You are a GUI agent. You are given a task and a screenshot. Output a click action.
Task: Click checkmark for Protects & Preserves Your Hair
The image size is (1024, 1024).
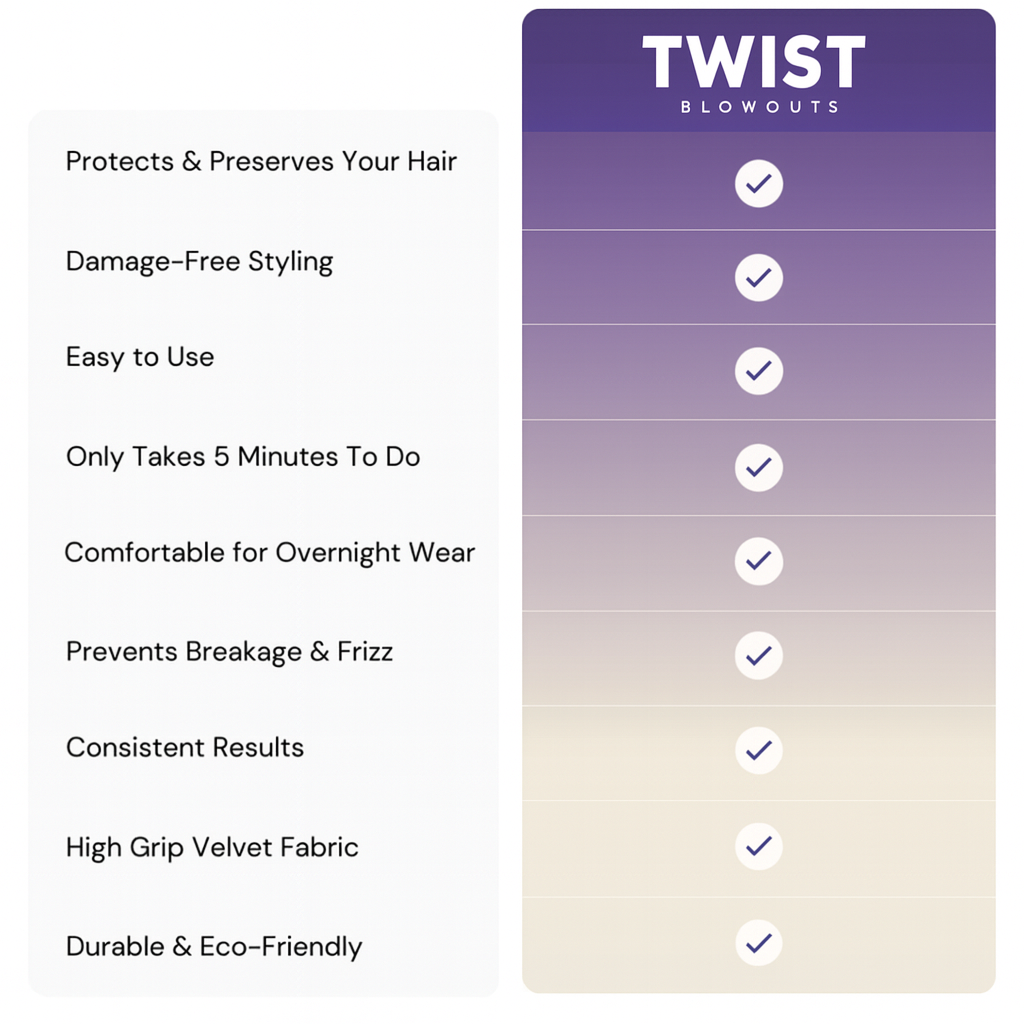pos(759,184)
